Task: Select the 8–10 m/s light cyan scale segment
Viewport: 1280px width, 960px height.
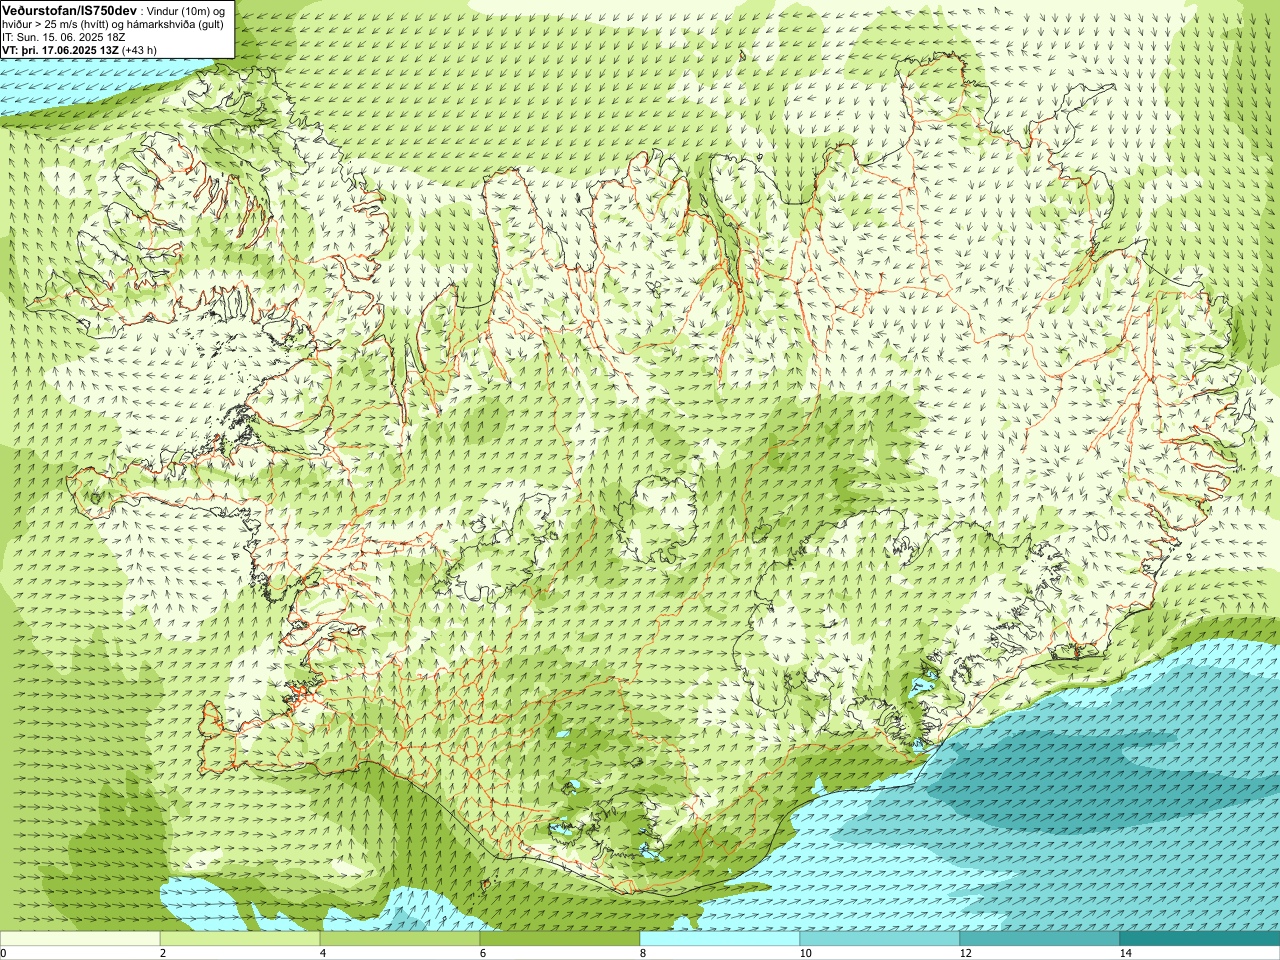Action: 720,939
